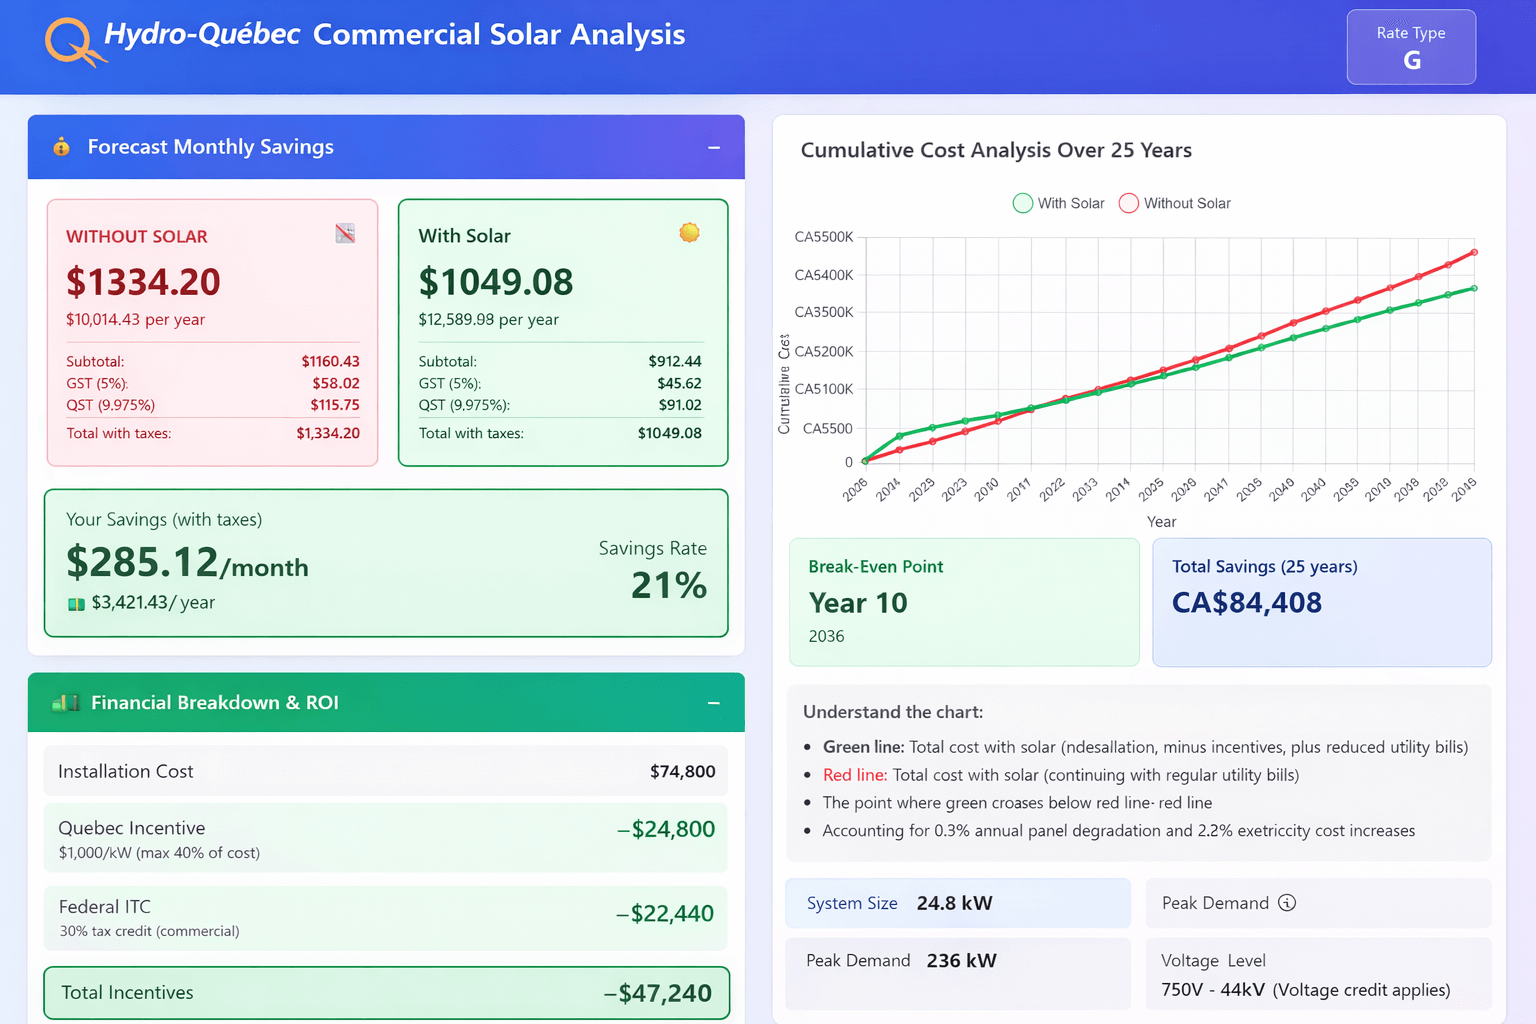Click the Total Incentives row
This screenshot has width=1536, height=1024.
[x=386, y=993]
